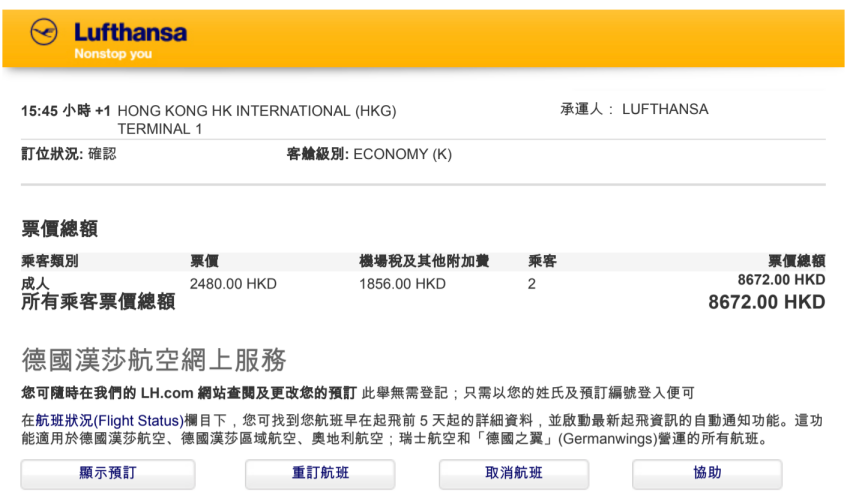
Task: Select the 票價總額 column header at right
Action: [x=797, y=261]
